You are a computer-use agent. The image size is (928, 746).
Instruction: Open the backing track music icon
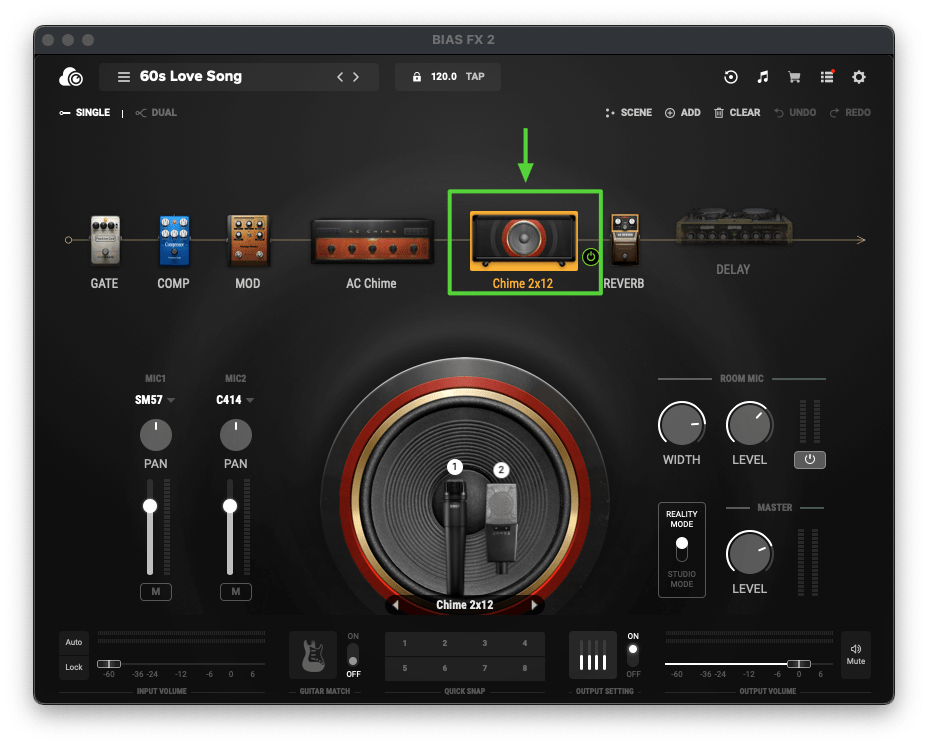pos(762,77)
